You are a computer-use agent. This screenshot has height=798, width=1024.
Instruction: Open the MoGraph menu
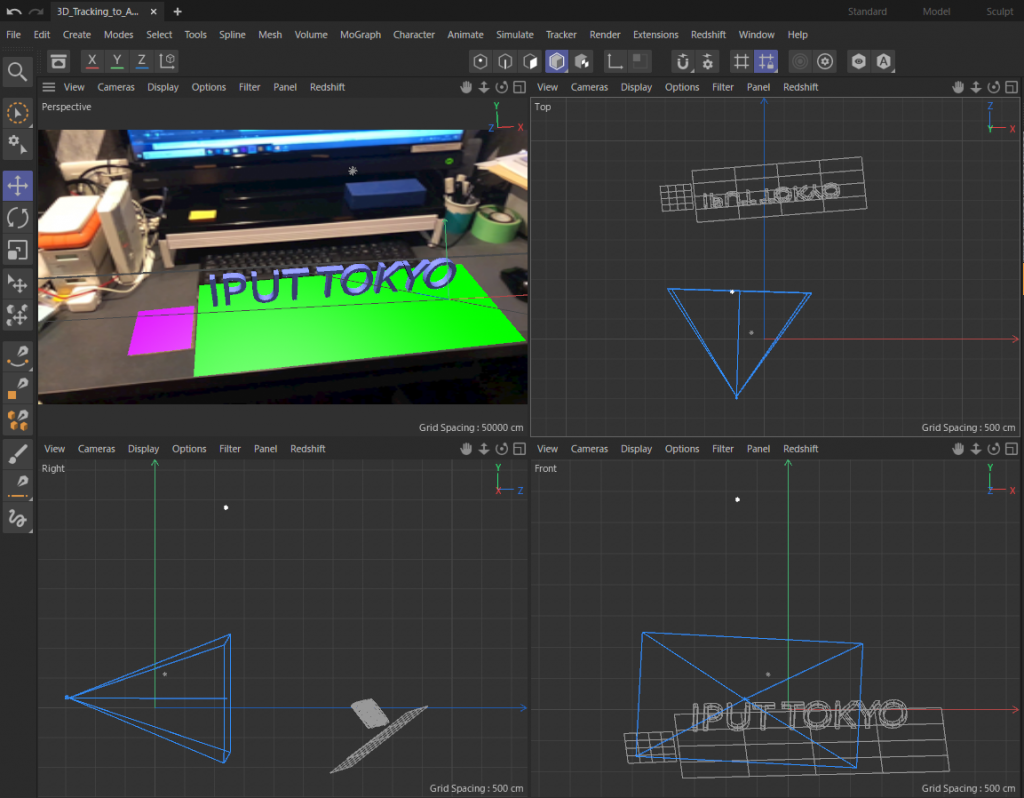click(360, 34)
